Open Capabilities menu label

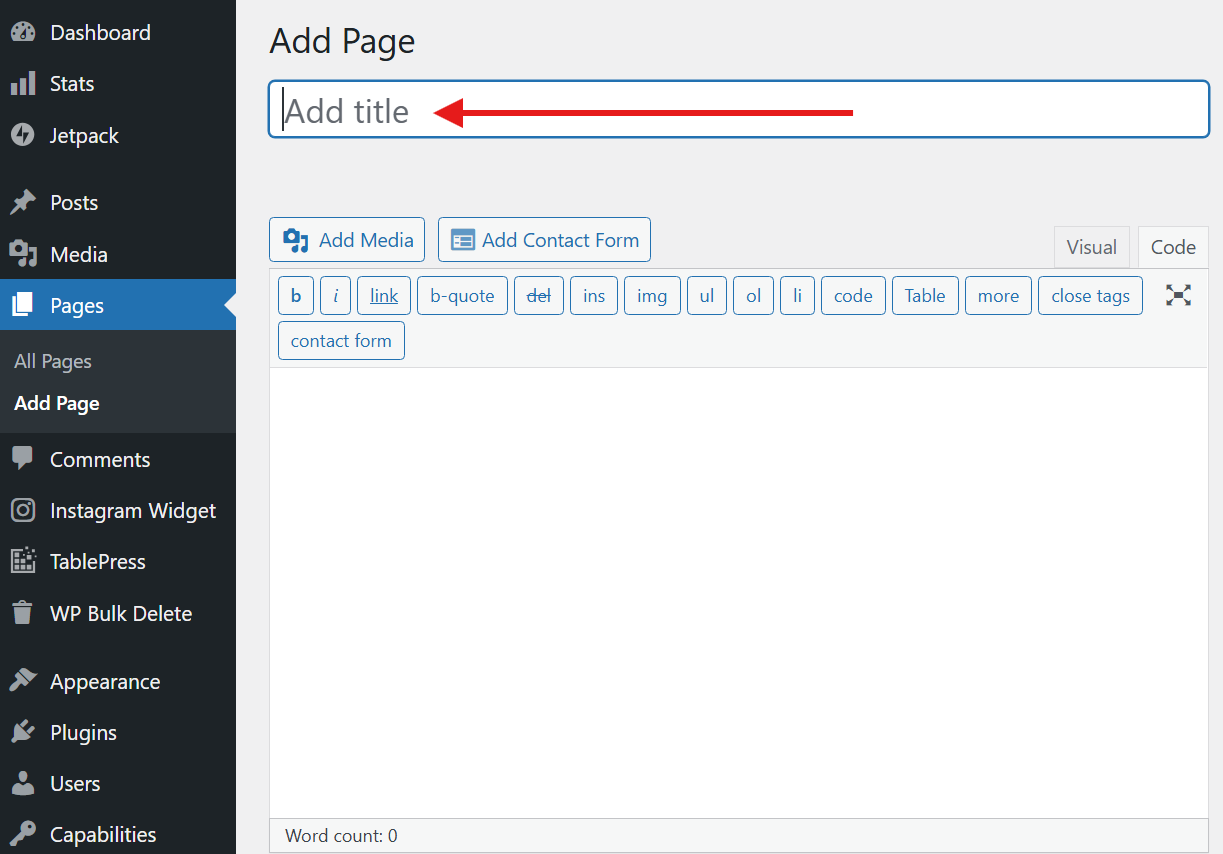pos(103,834)
